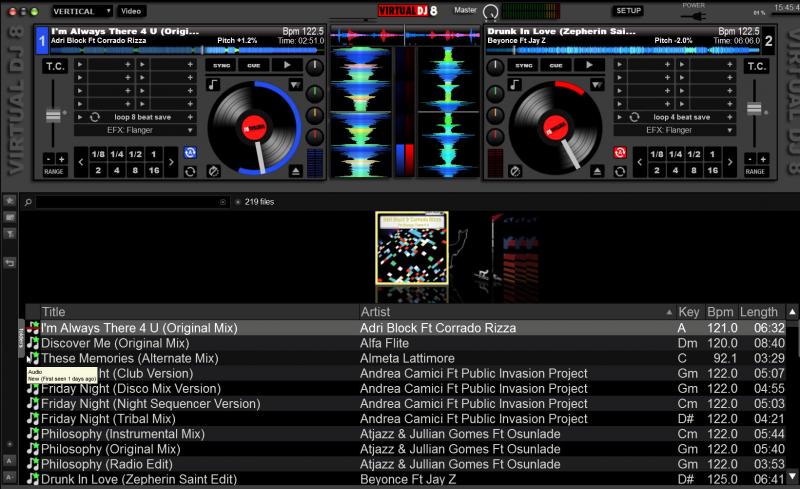Image resolution: width=800 pixels, height=489 pixels.
Task: Click the pitch slider handle on deck 2
Action: tap(754, 109)
